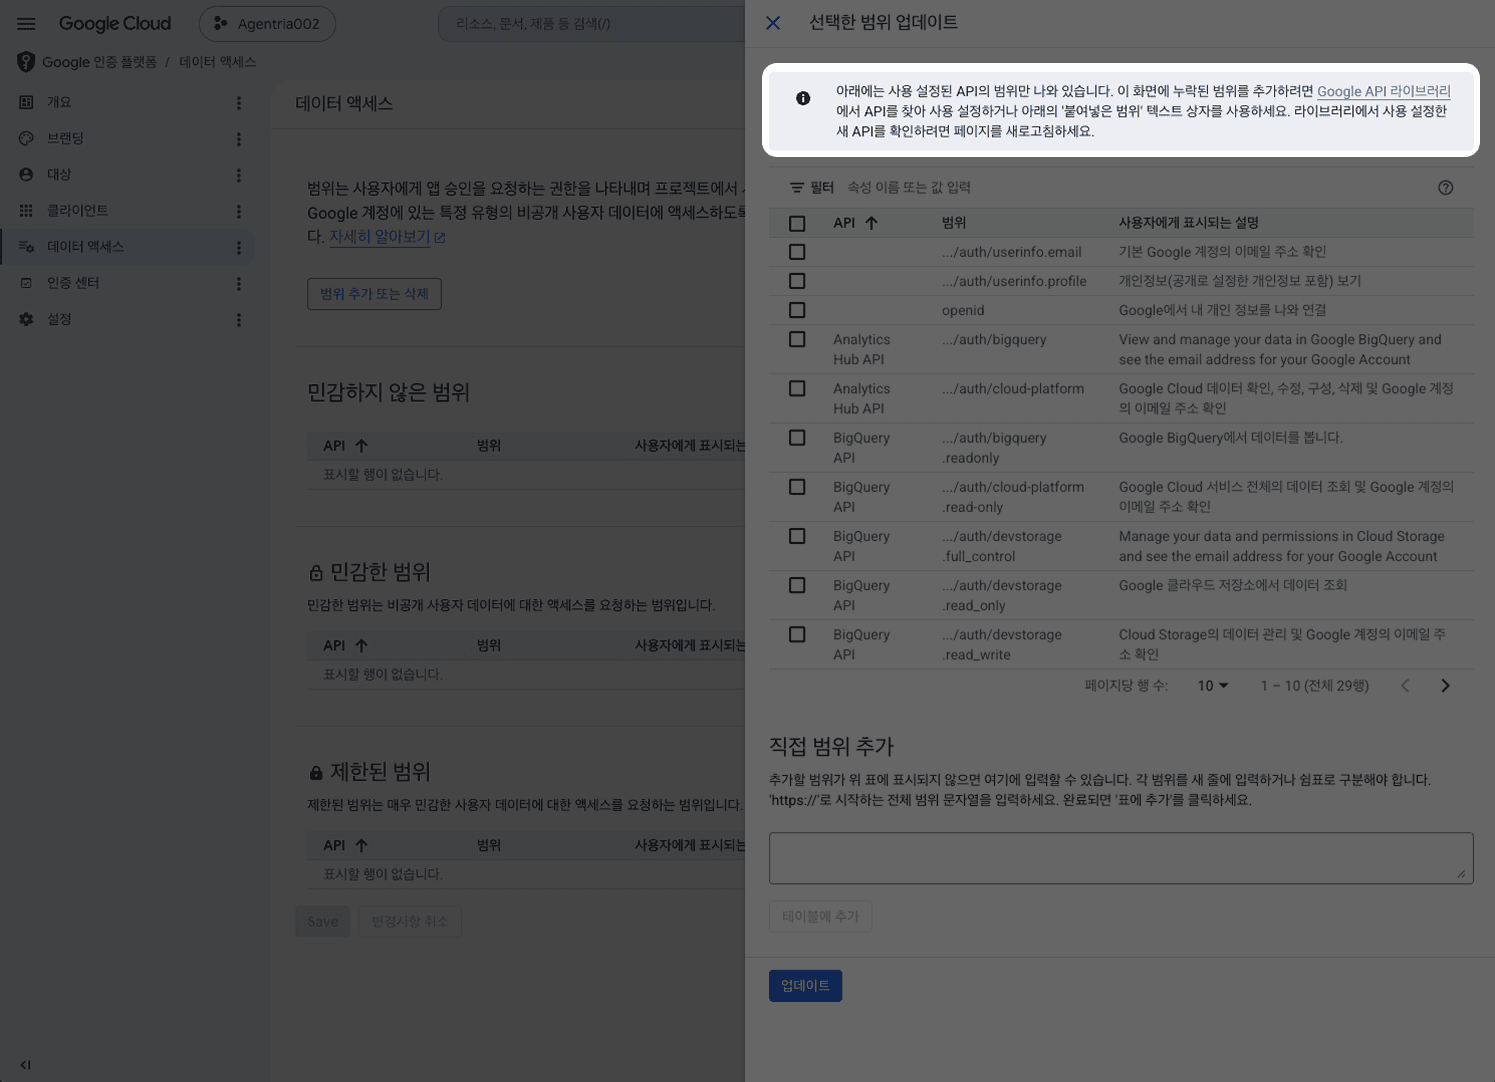Viewport: 1495px width, 1082px height.
Task: Click the 사용자에게 표시되는 설명 header in the panel
Action: [x=1188, y=223]
